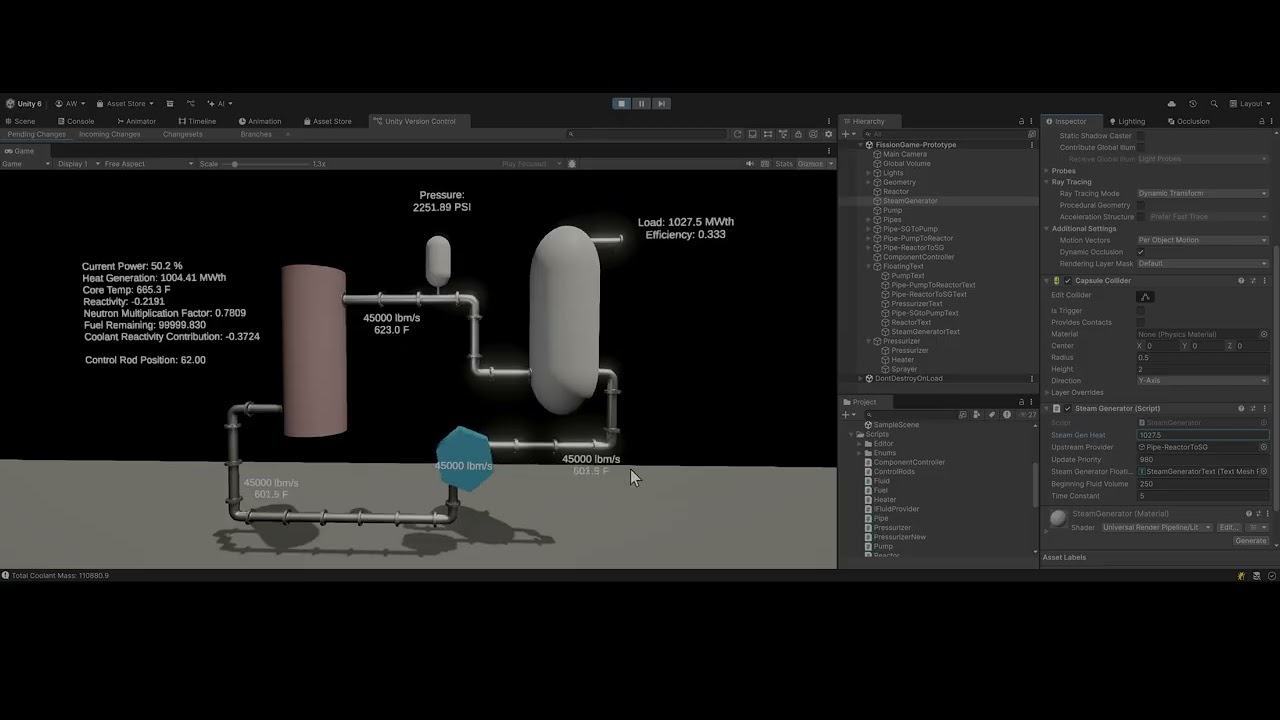Open the Undo History clock icon

(x=1192, y=103)
